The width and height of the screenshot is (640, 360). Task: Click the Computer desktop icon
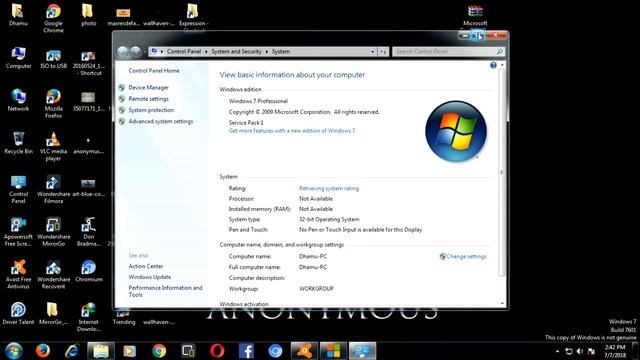(x=18, y=58)
